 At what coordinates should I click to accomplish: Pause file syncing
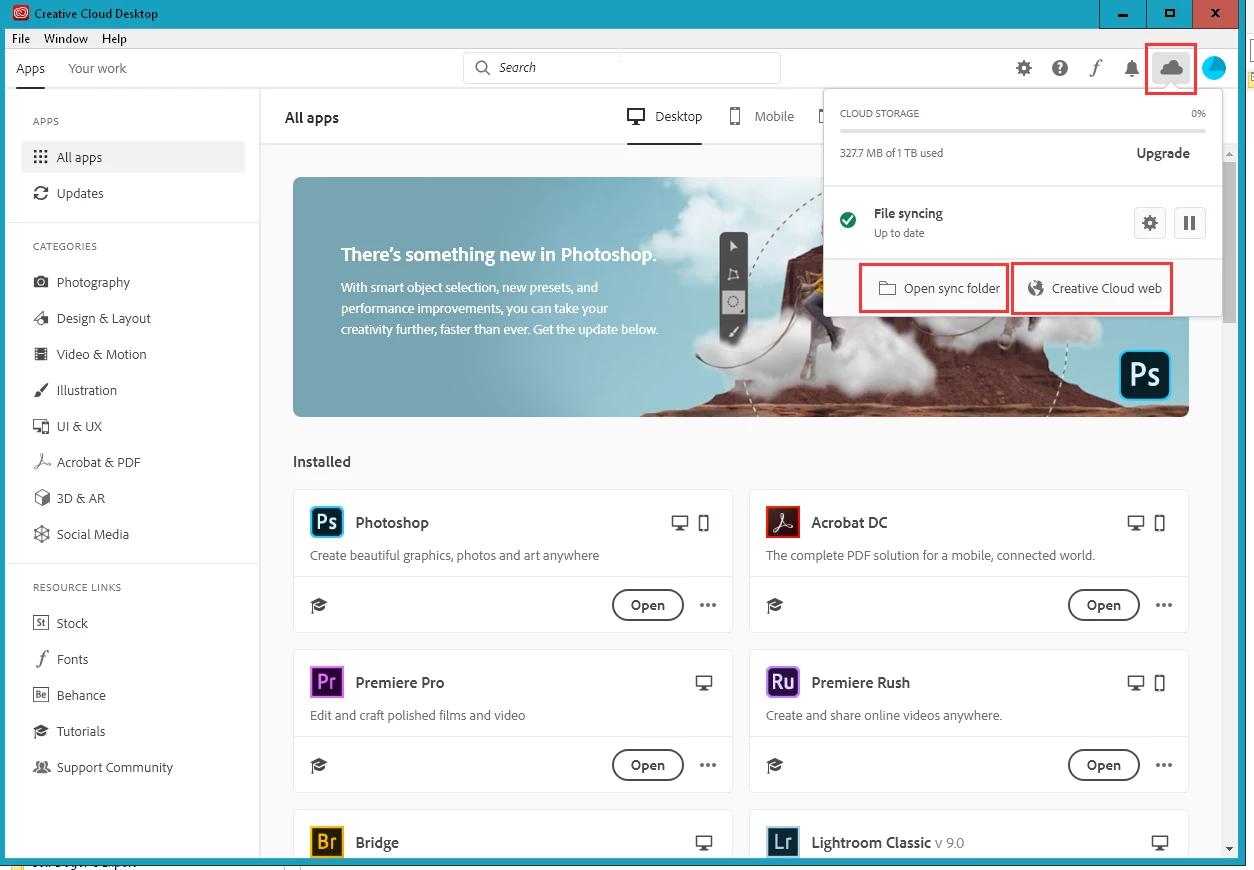tap(1190, 223)
